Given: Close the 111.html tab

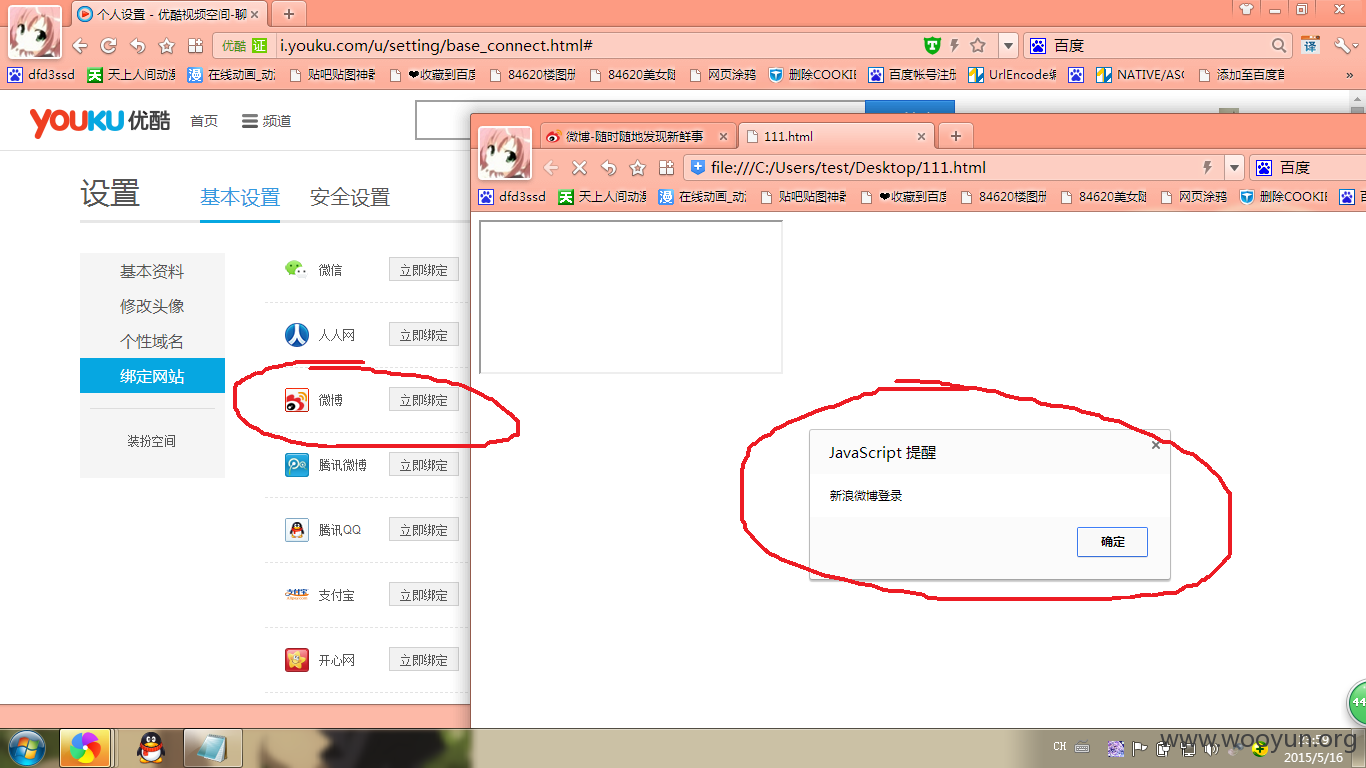Looking at the screenshot, I should click(921, 136).
